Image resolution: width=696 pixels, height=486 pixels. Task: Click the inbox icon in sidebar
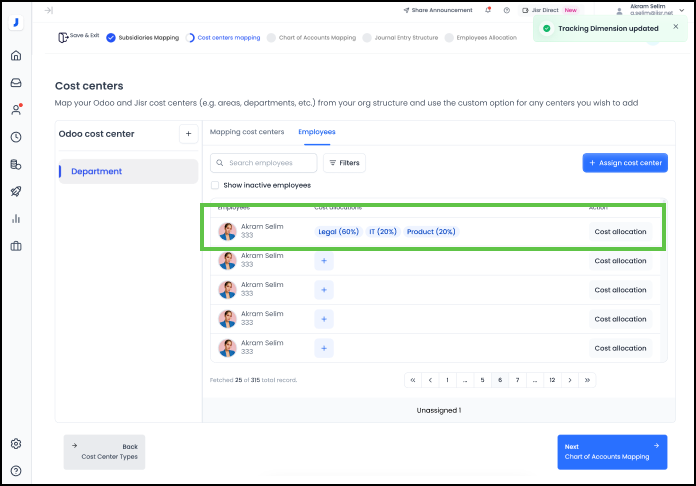coord(16,82)
